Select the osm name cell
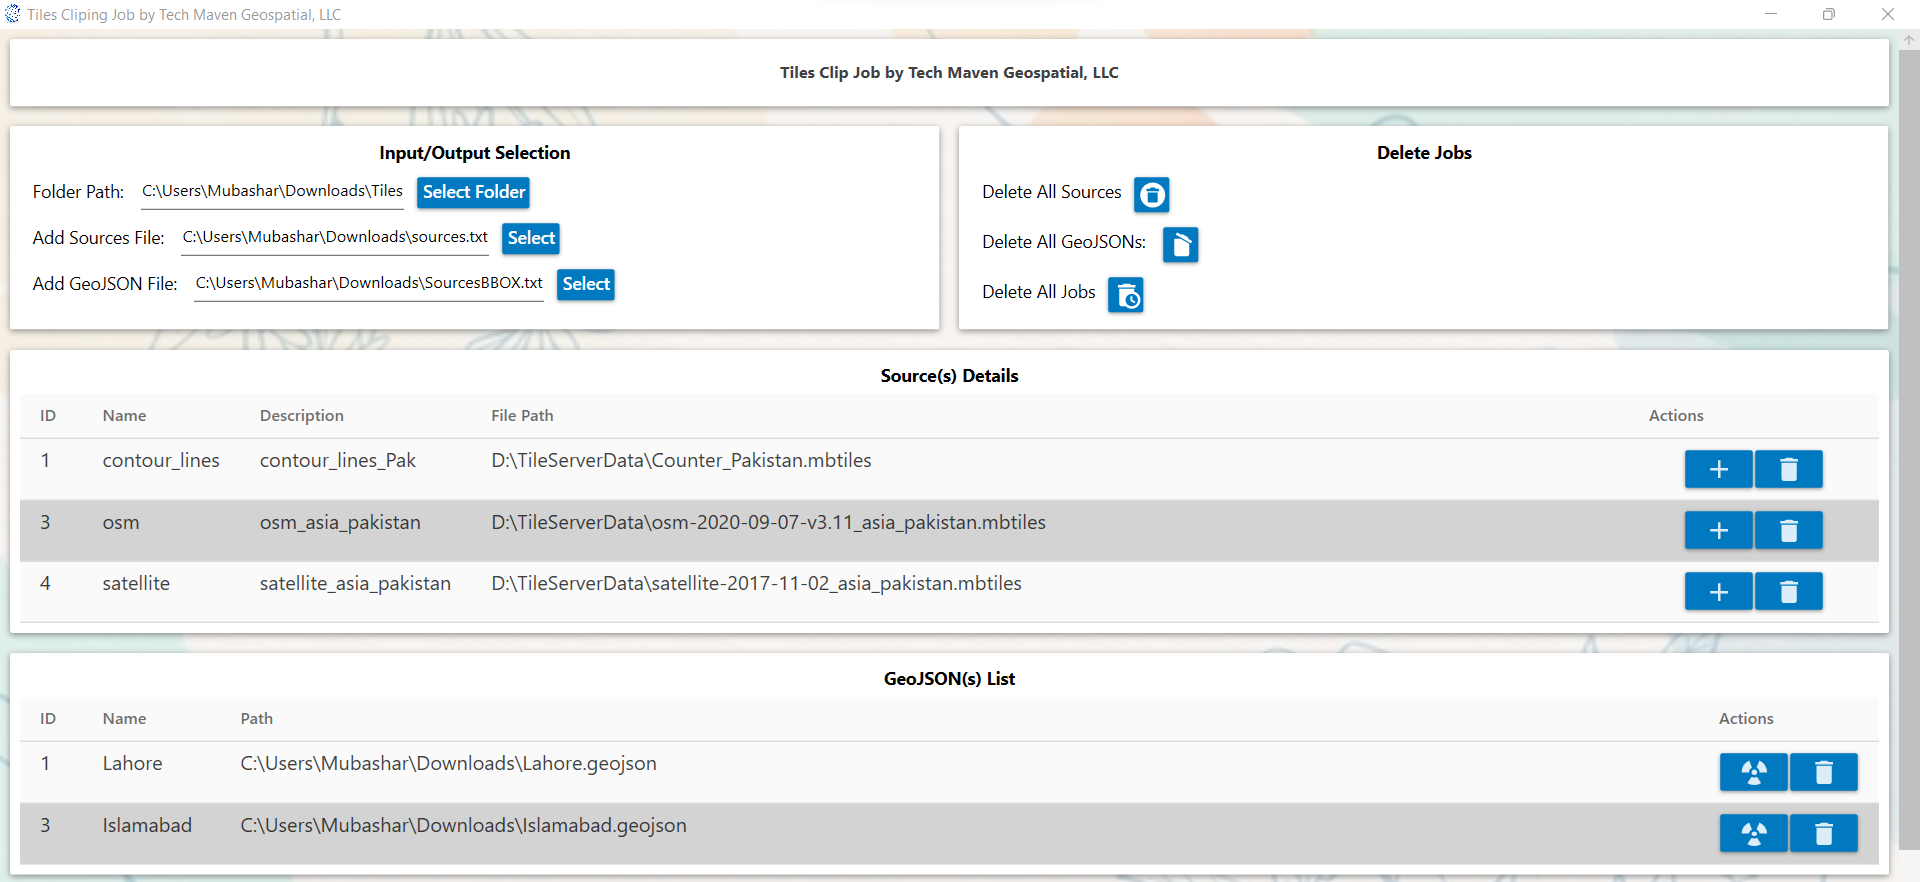 coord(121,523)
